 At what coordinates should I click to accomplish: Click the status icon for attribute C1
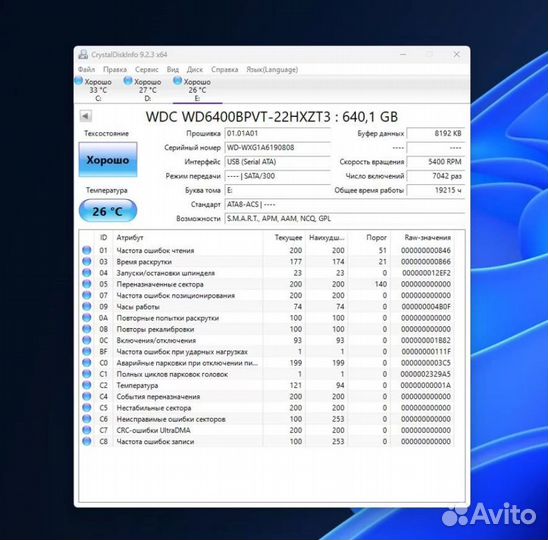tap(87, 374)
